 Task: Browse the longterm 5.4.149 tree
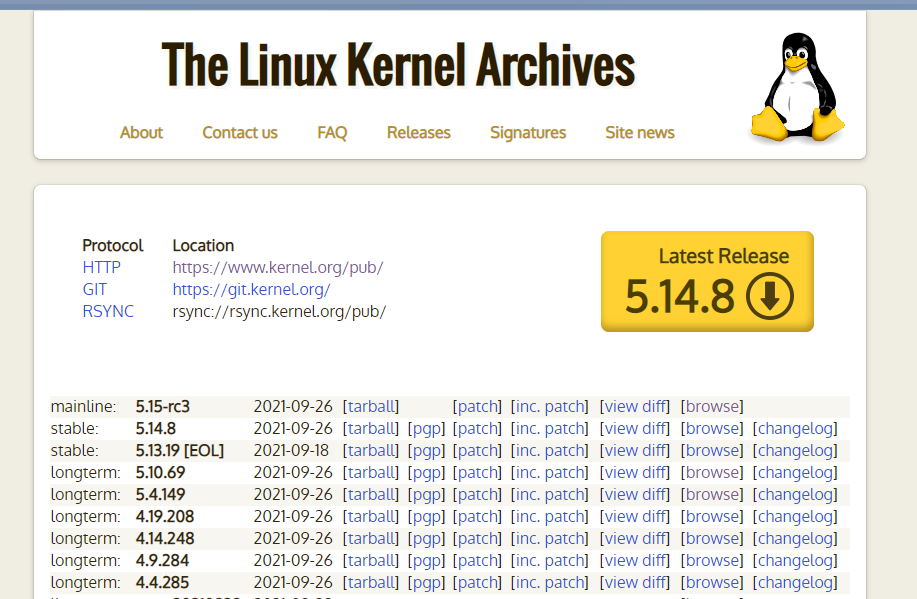click(712, 495)
